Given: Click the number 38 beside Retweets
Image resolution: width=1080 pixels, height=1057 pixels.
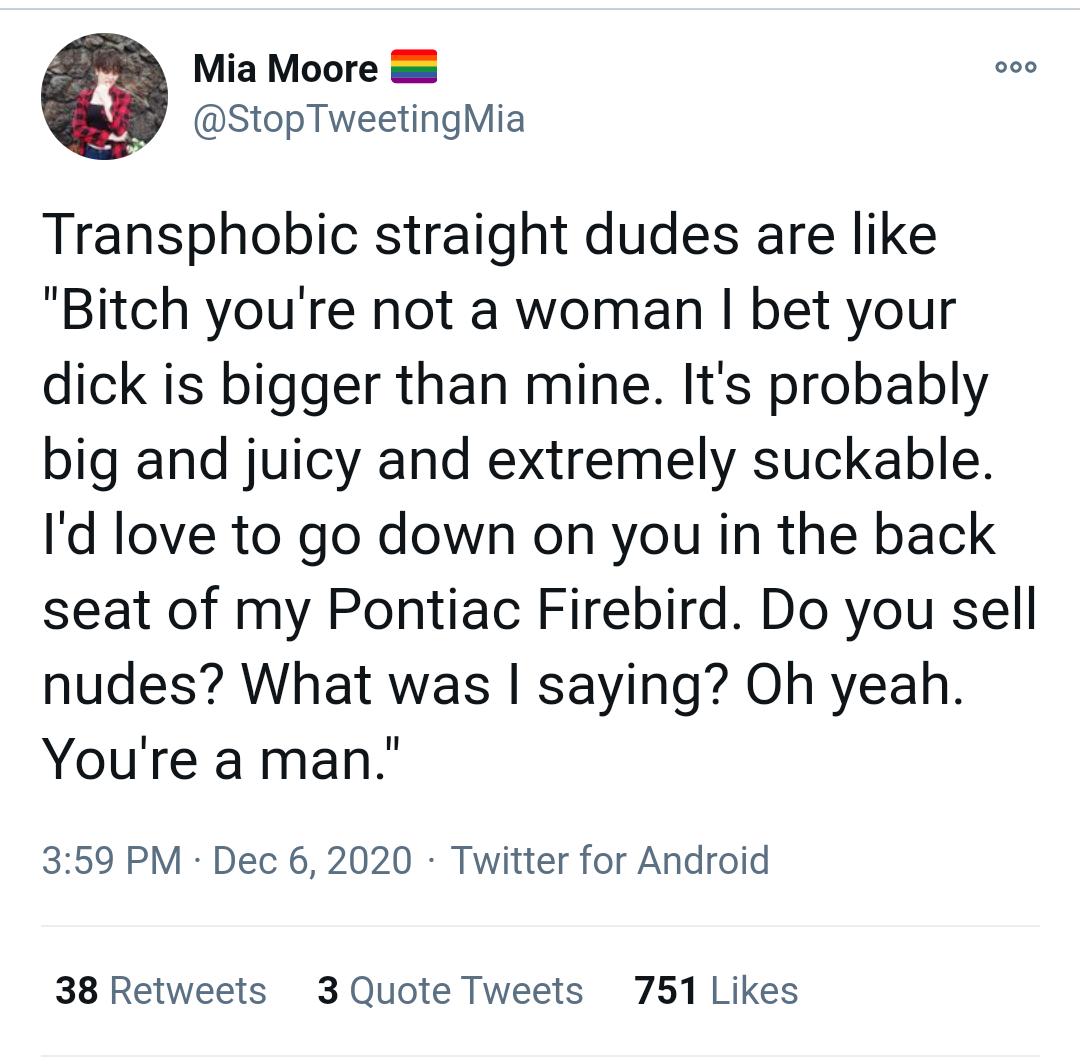Looking at the screenshot, I should pos(77,990).
